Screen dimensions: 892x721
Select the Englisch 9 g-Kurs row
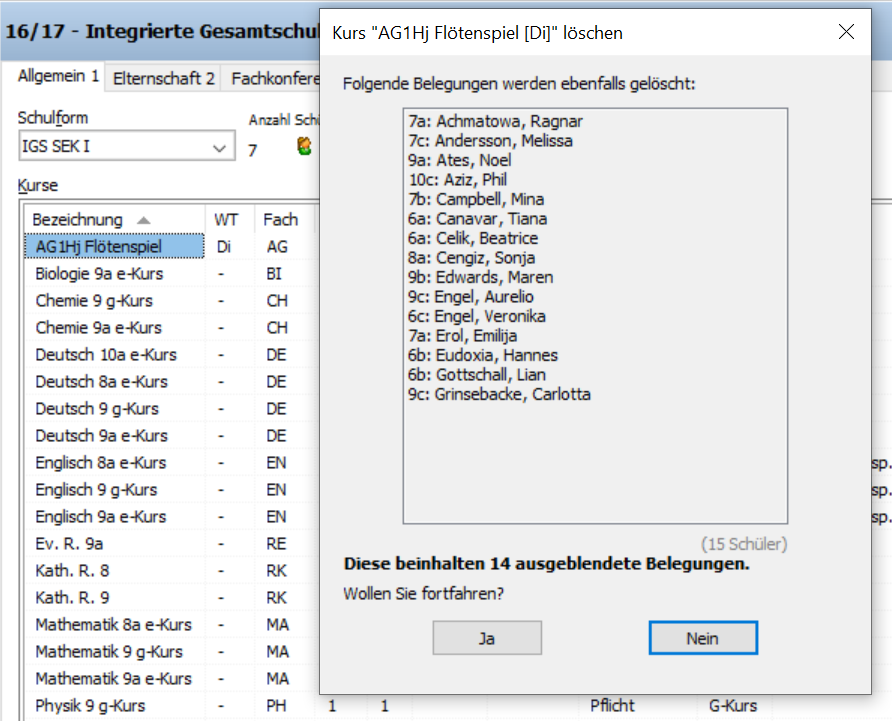pos(96,489)
